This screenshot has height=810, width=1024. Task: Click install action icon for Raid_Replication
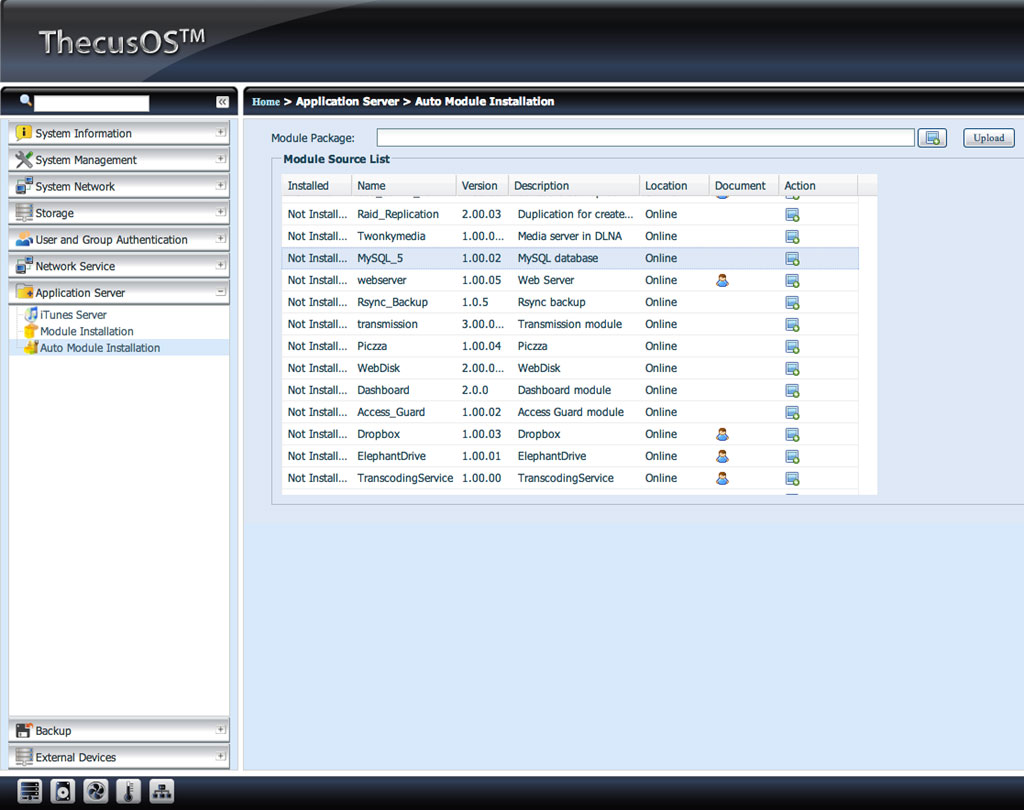(x=792, y=215)
